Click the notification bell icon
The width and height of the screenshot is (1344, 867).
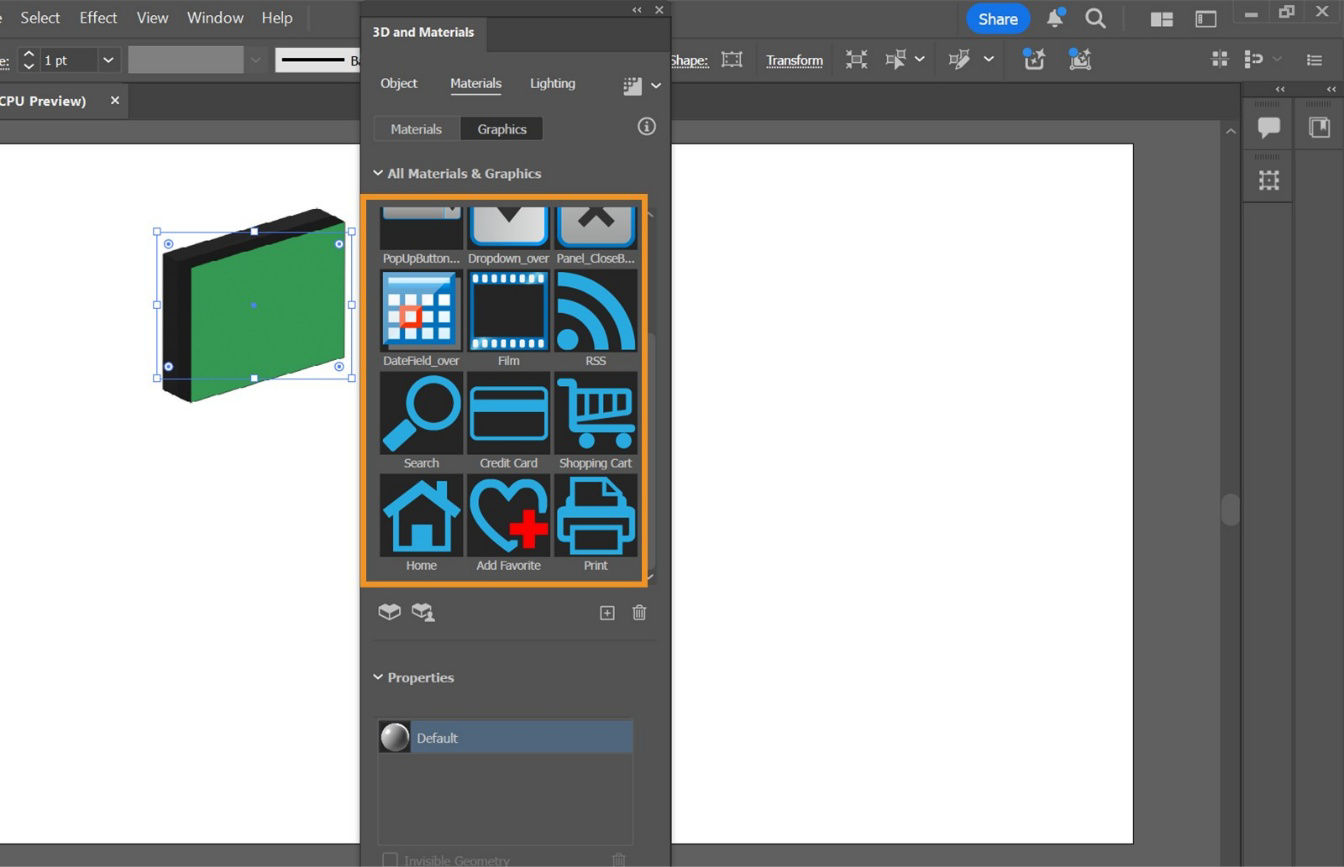[x=1055, y=17]
